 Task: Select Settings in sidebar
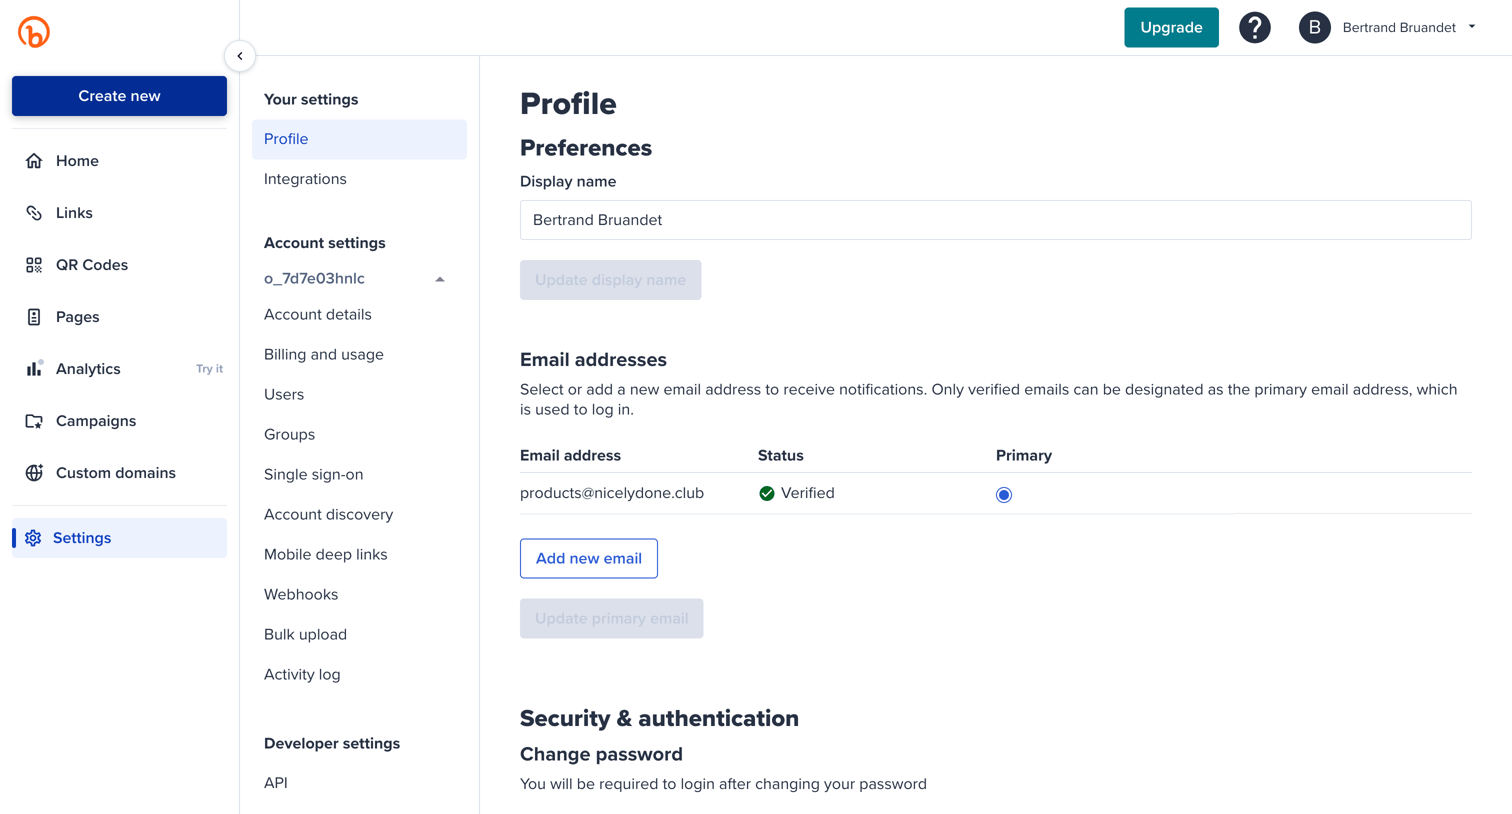(x=119, y=538)
